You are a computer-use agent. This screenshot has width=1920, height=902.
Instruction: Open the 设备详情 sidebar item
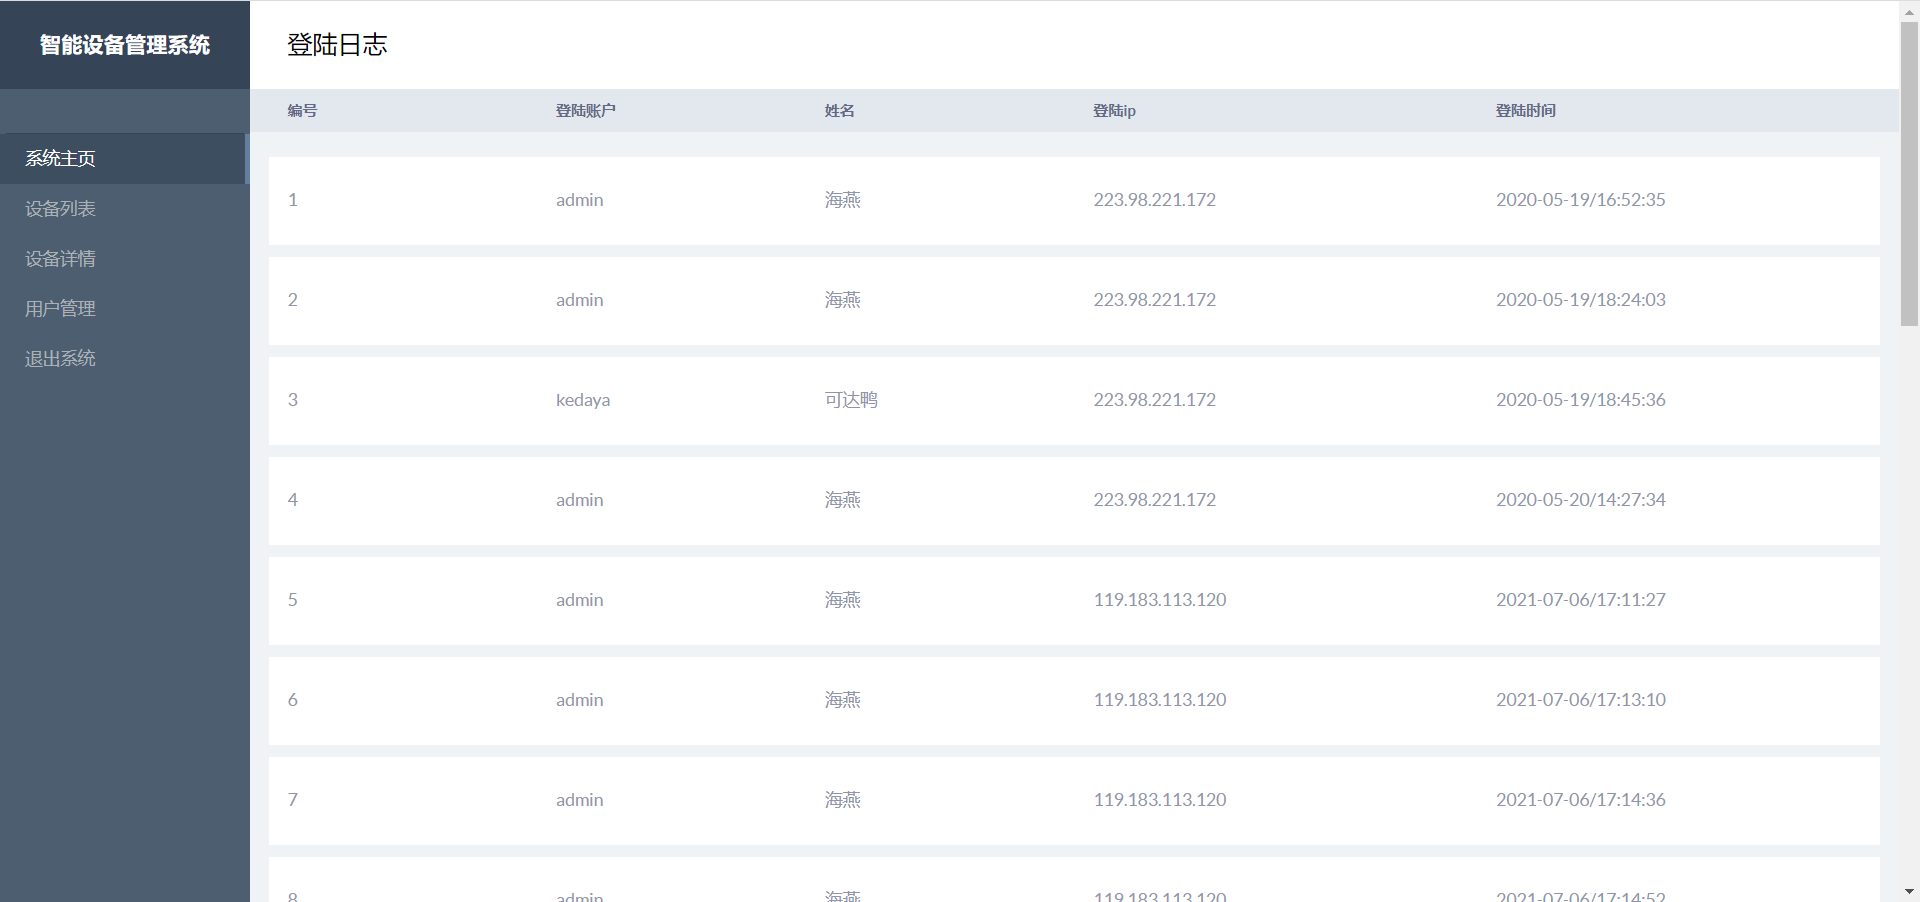(60, 258)
